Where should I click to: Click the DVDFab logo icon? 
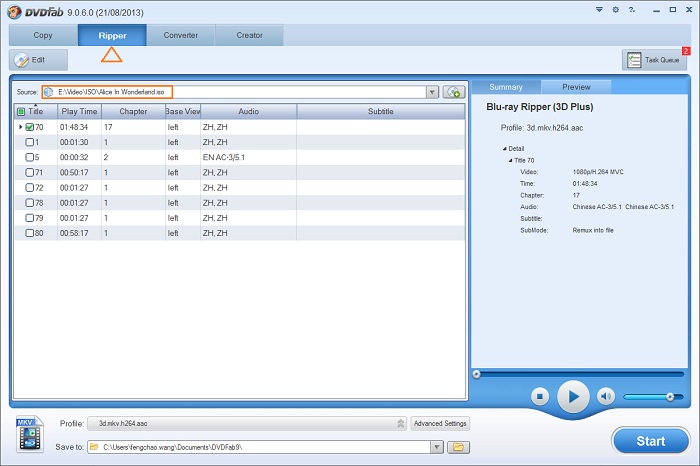[x=14, y=12]
